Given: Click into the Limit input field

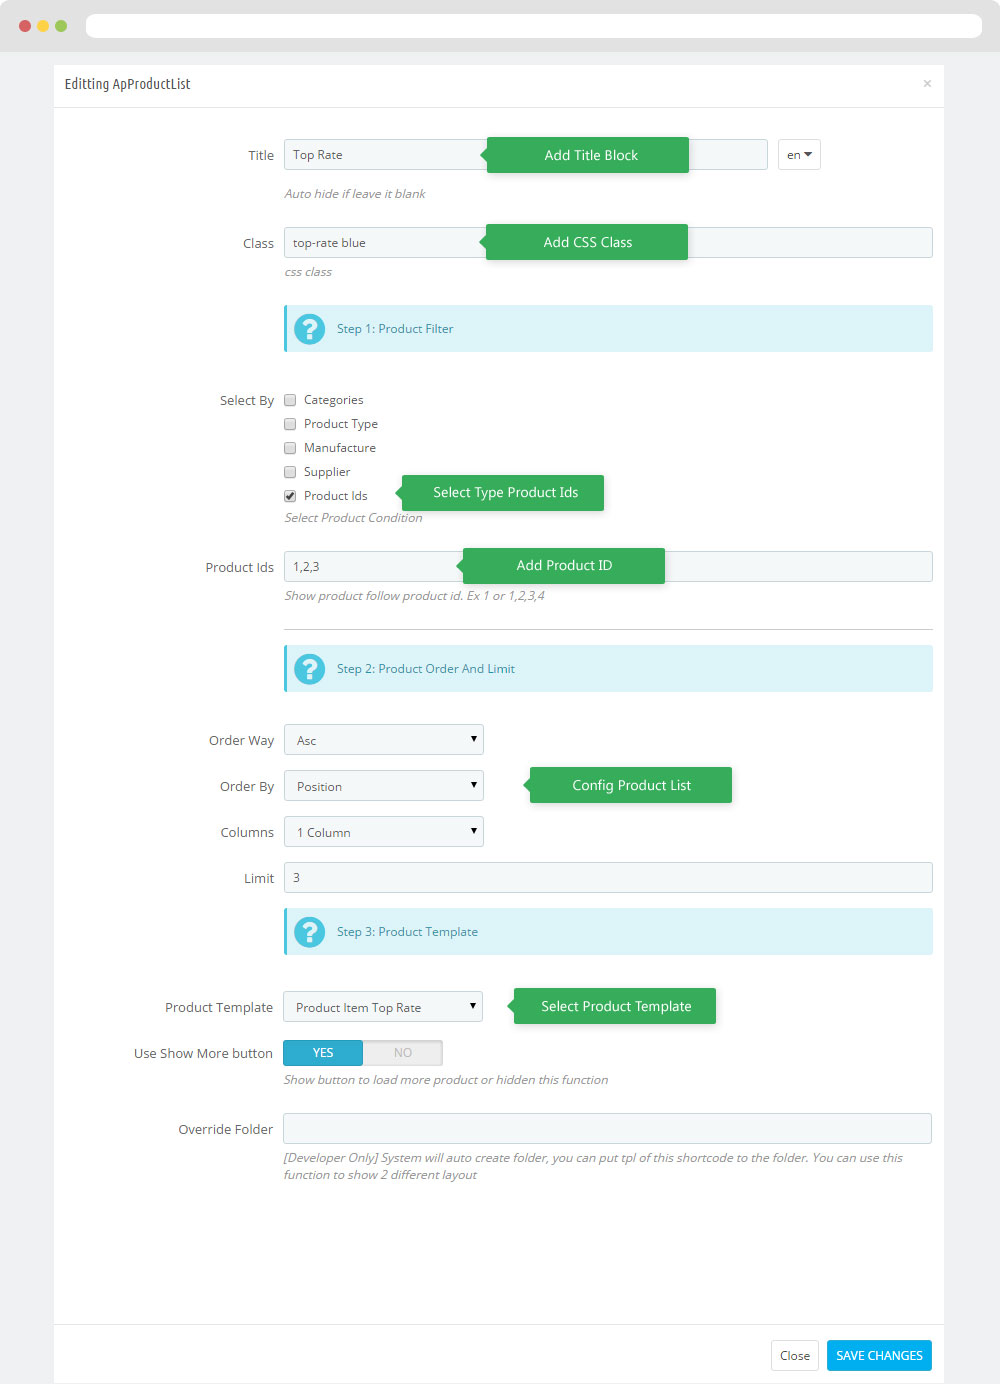Looking at the screenshot, I should coord(608,878).
